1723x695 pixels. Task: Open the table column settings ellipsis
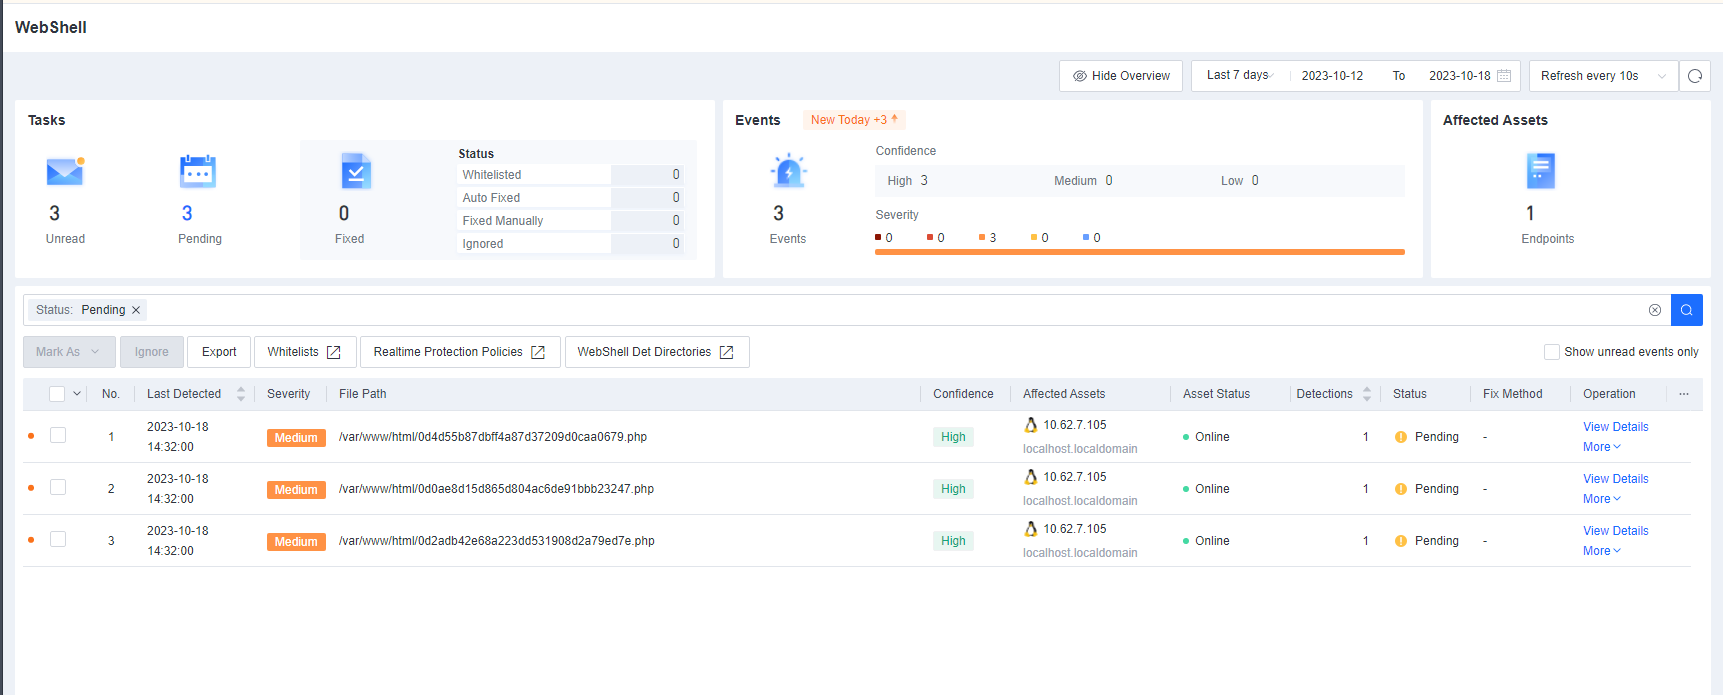pyautogui.click(x=1684, y=394)
